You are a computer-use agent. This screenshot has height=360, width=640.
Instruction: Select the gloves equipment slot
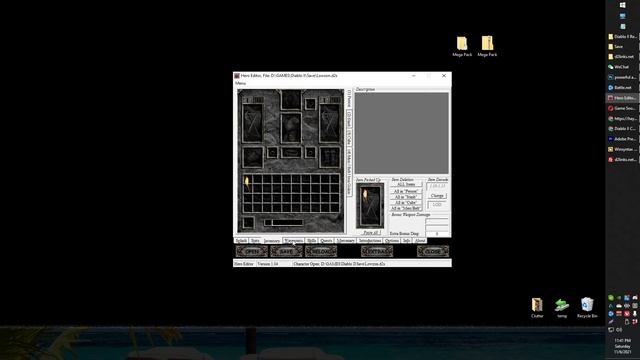coord(252,158)
